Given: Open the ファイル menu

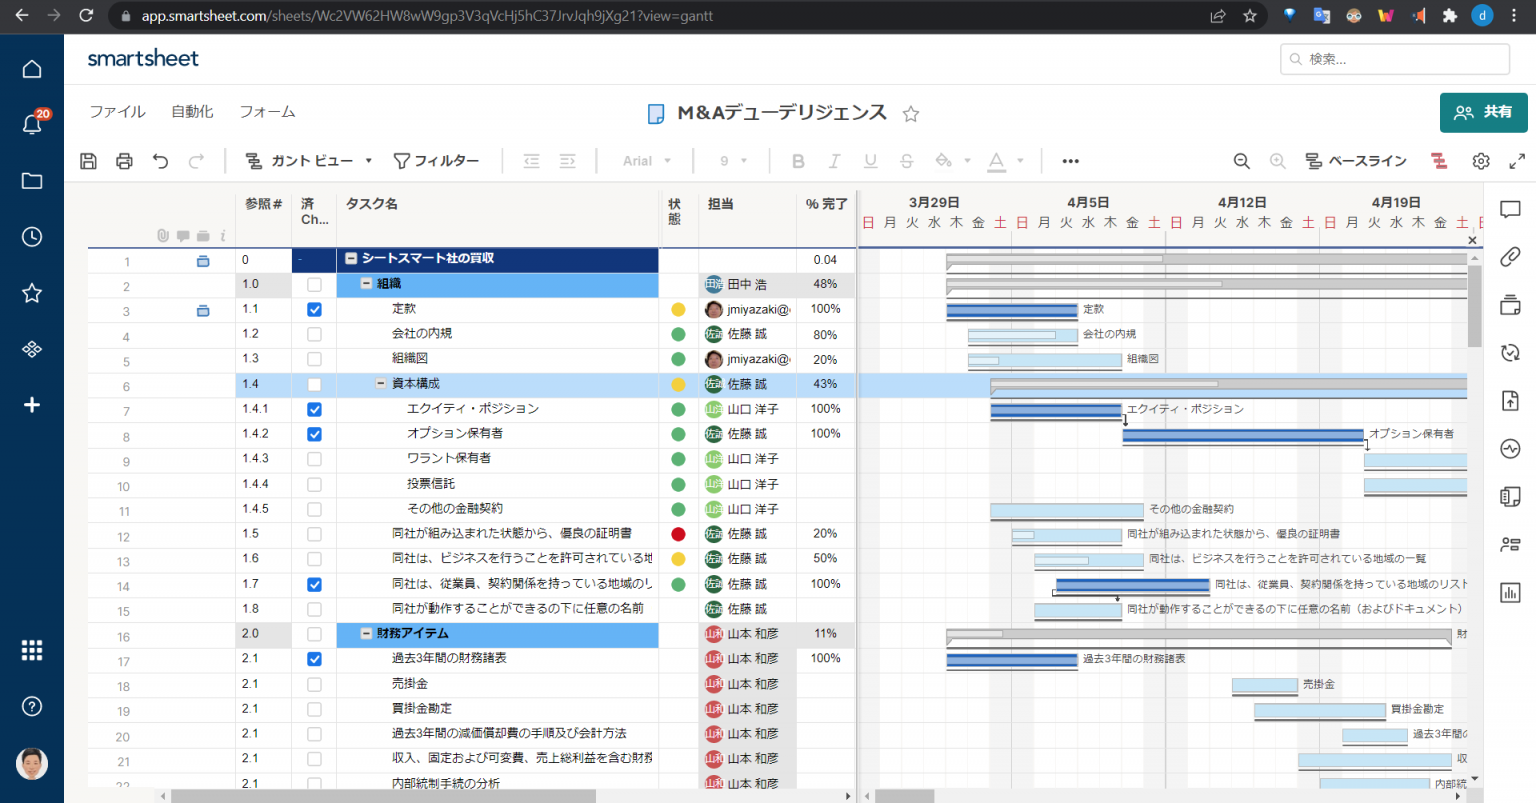Looking at the screenshot, I should (117, 111).
